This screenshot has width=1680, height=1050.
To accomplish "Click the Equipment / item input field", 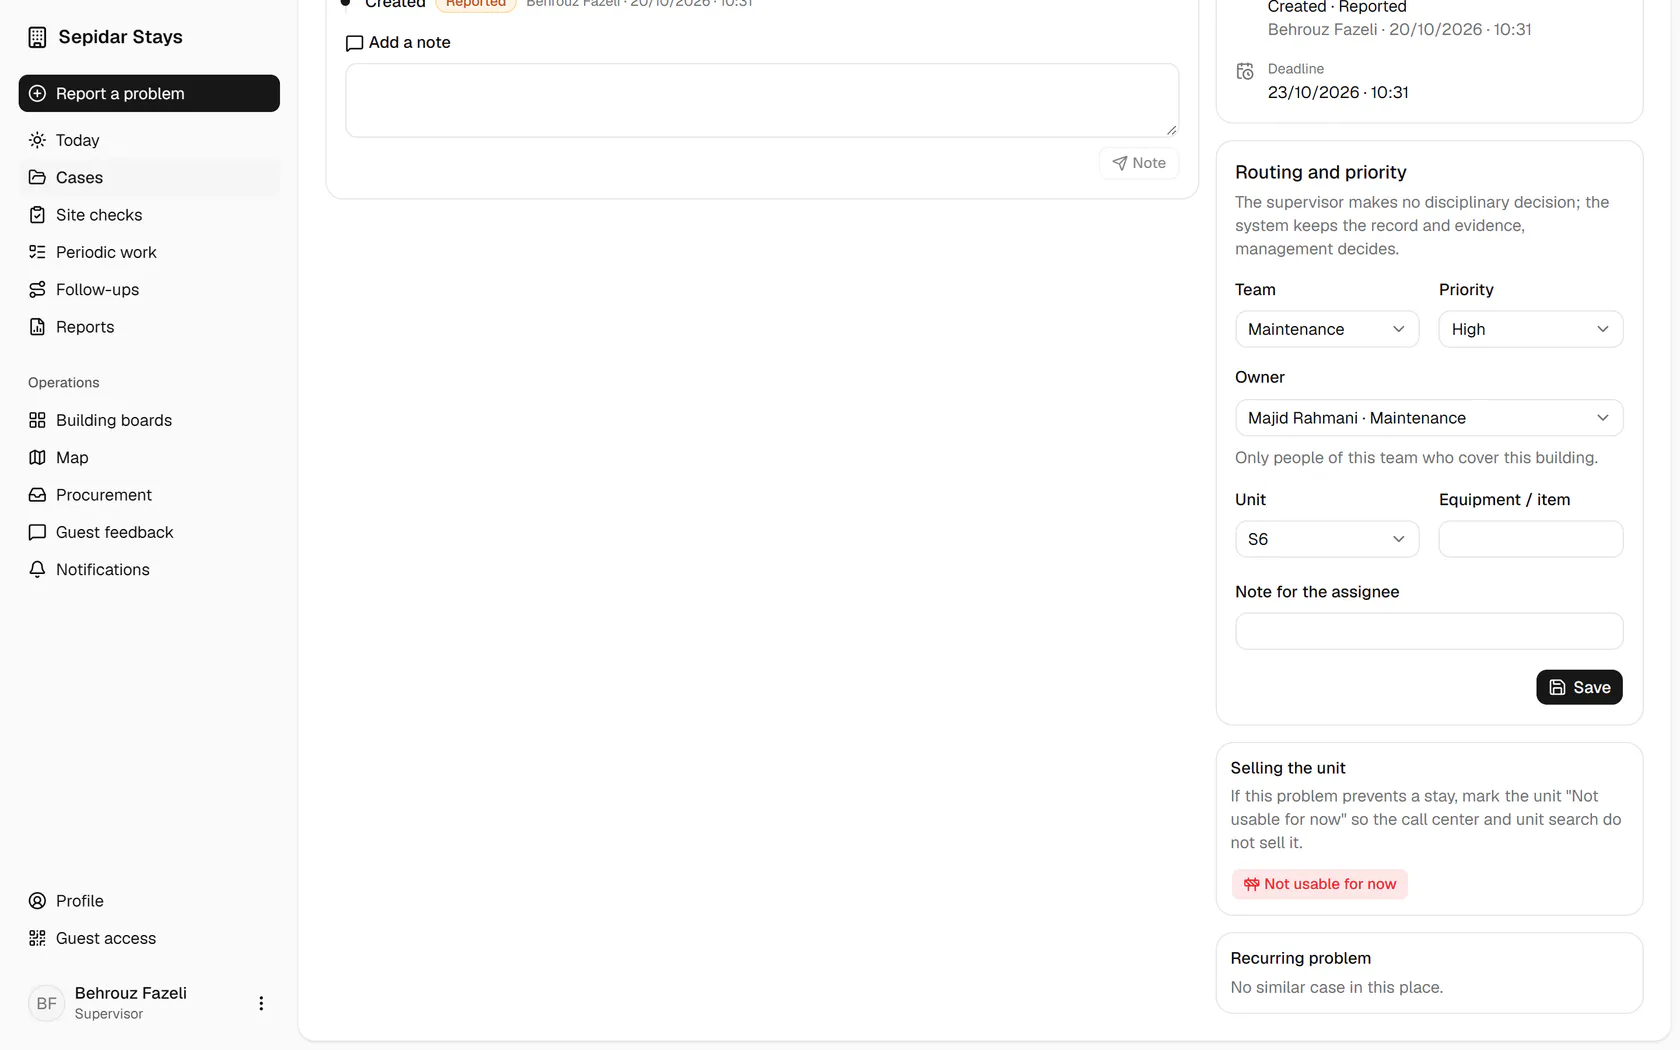I will [x=1530, y=539].
